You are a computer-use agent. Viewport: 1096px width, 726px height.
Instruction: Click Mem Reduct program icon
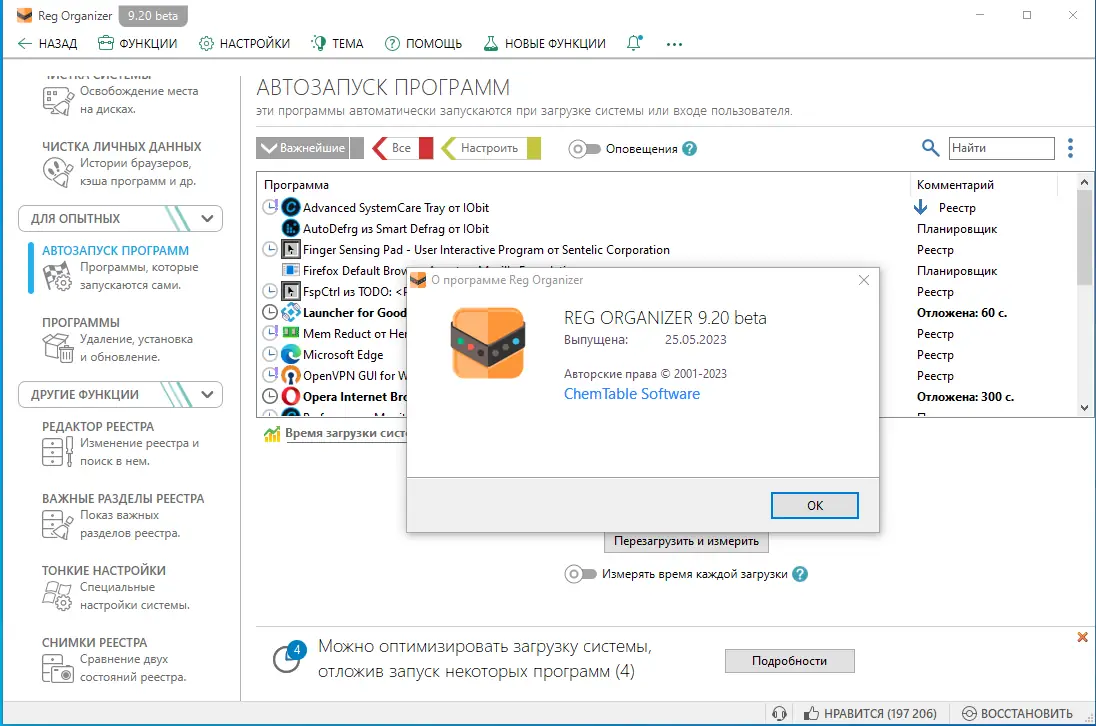290,333
